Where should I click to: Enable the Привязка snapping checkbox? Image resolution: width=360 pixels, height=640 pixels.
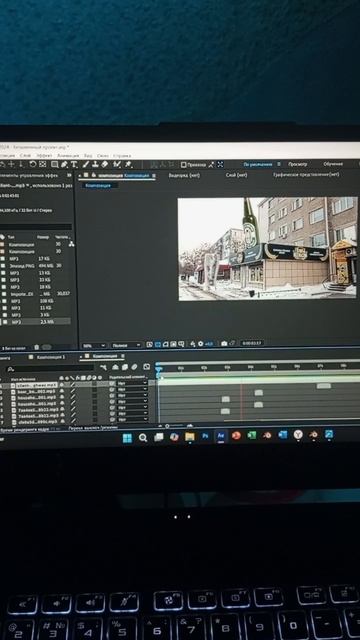(184, 164)
